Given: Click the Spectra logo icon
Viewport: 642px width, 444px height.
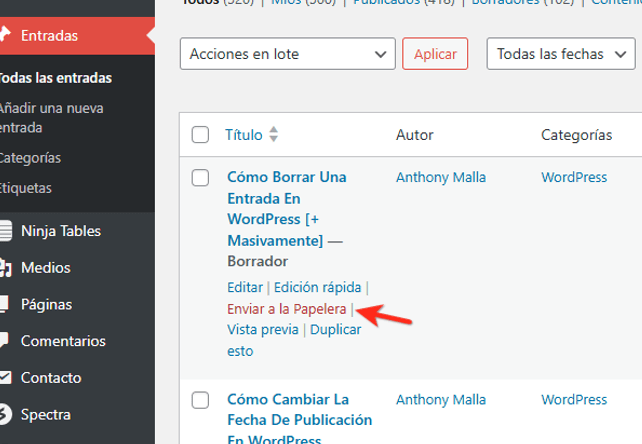Looking at the screenshot, I should pos(5,414).
